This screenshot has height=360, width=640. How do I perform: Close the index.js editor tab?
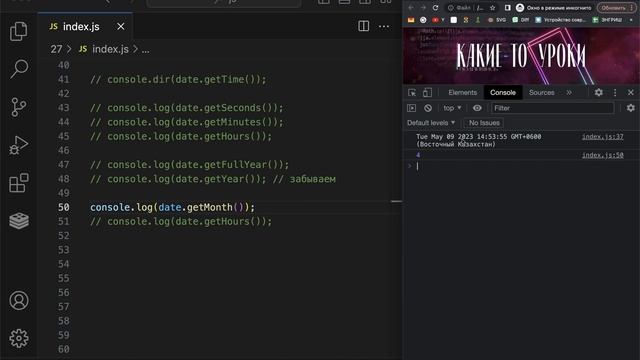[121, 27]
